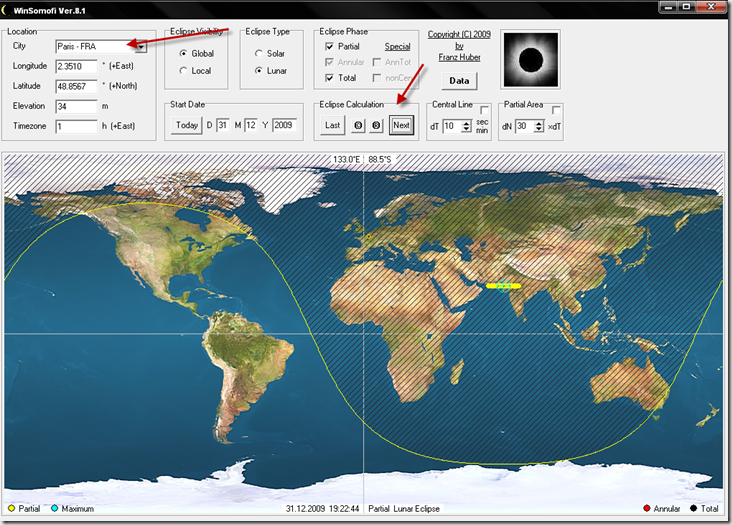Image resolution: width=732 pixels, height=525 pixels.
Task: Click the start date Day field
Action: tap(223, 126)
